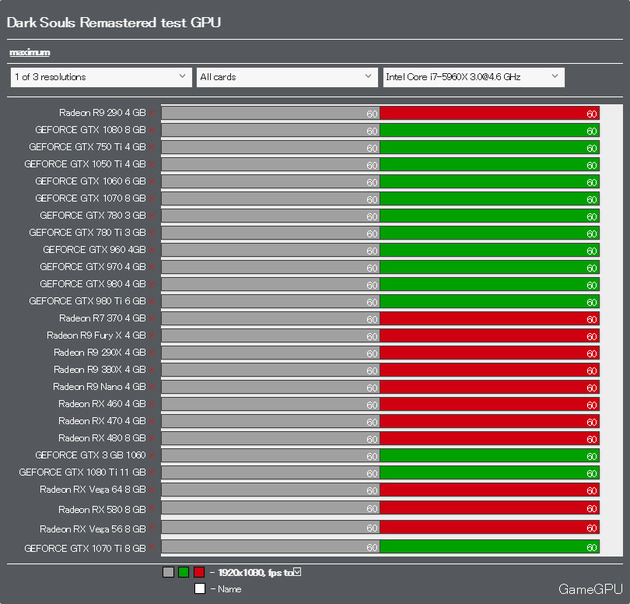
Task: Remove GEFORCE GTX 980 4 GB via red x
Action: click(x=152, y=285)
